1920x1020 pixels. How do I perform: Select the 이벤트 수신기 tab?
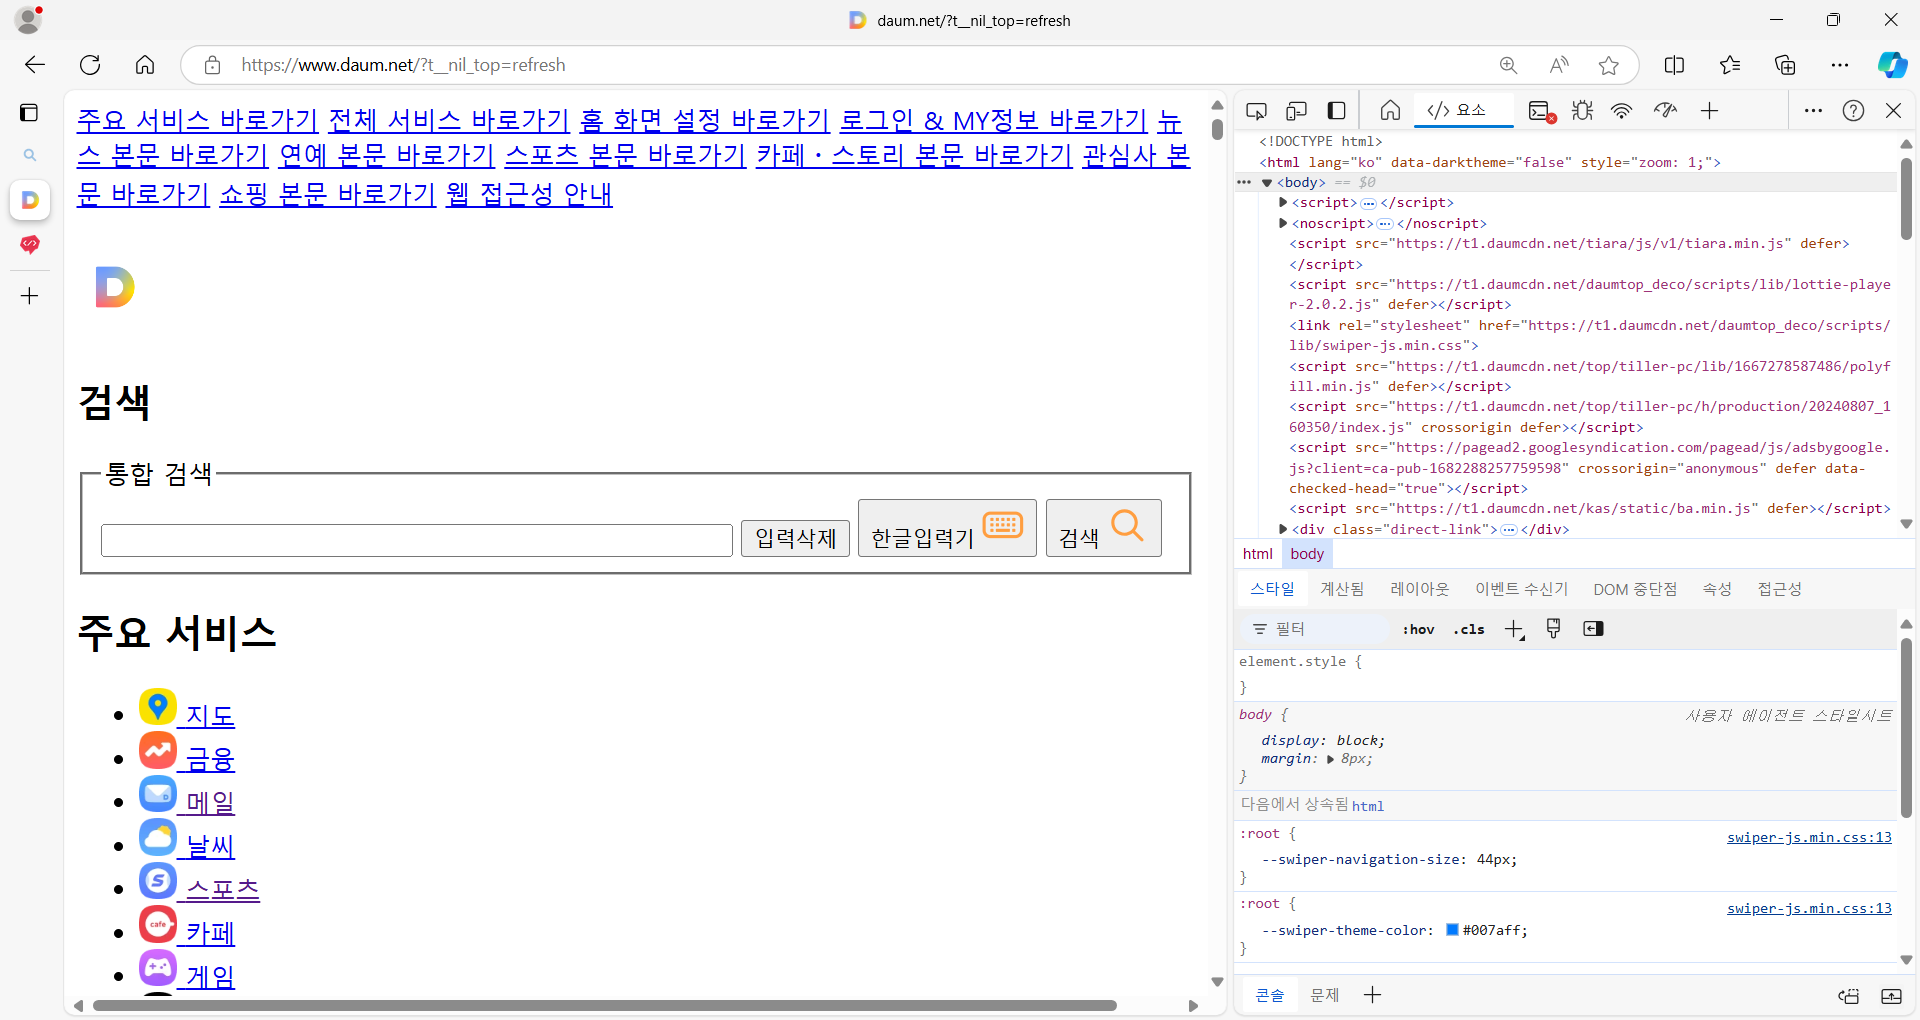tap(1521, 589)
